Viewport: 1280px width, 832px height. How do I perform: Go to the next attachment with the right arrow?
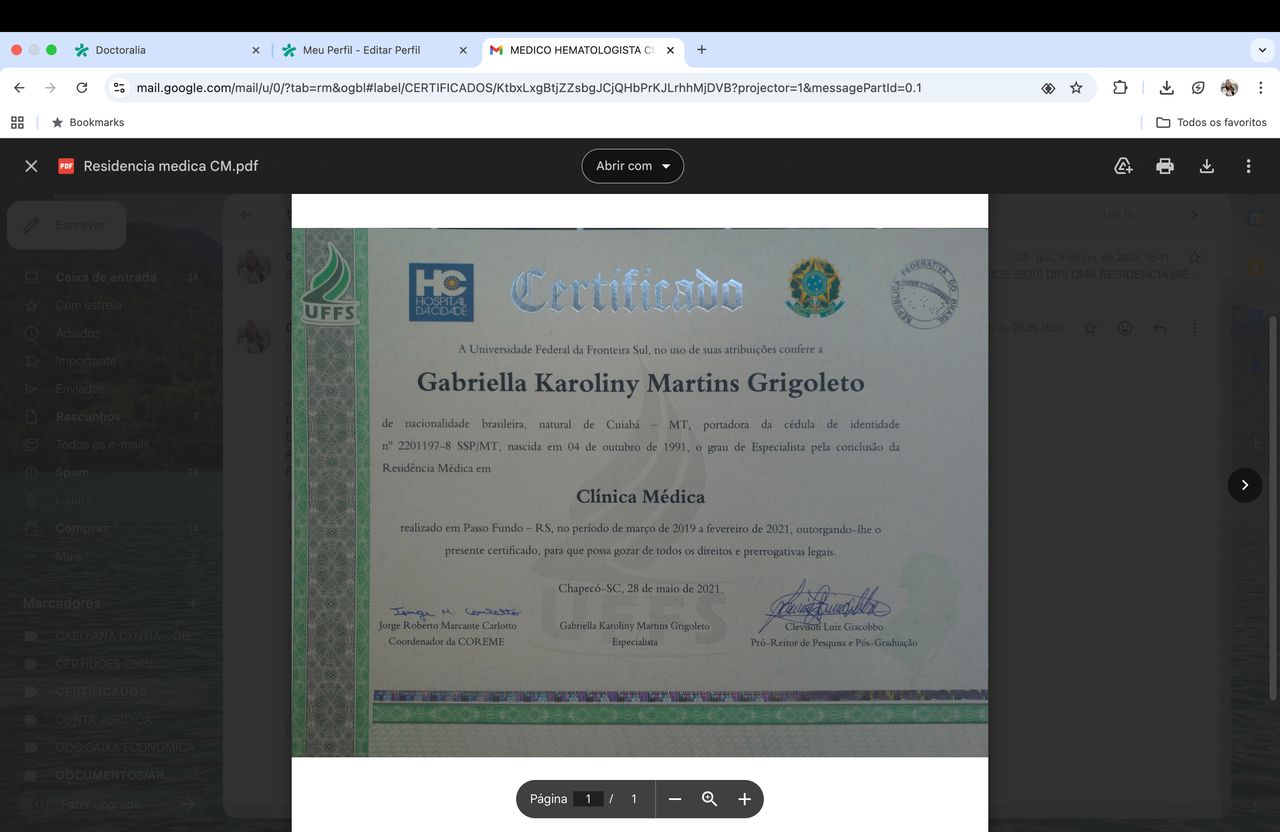(x=1244, y=485)
